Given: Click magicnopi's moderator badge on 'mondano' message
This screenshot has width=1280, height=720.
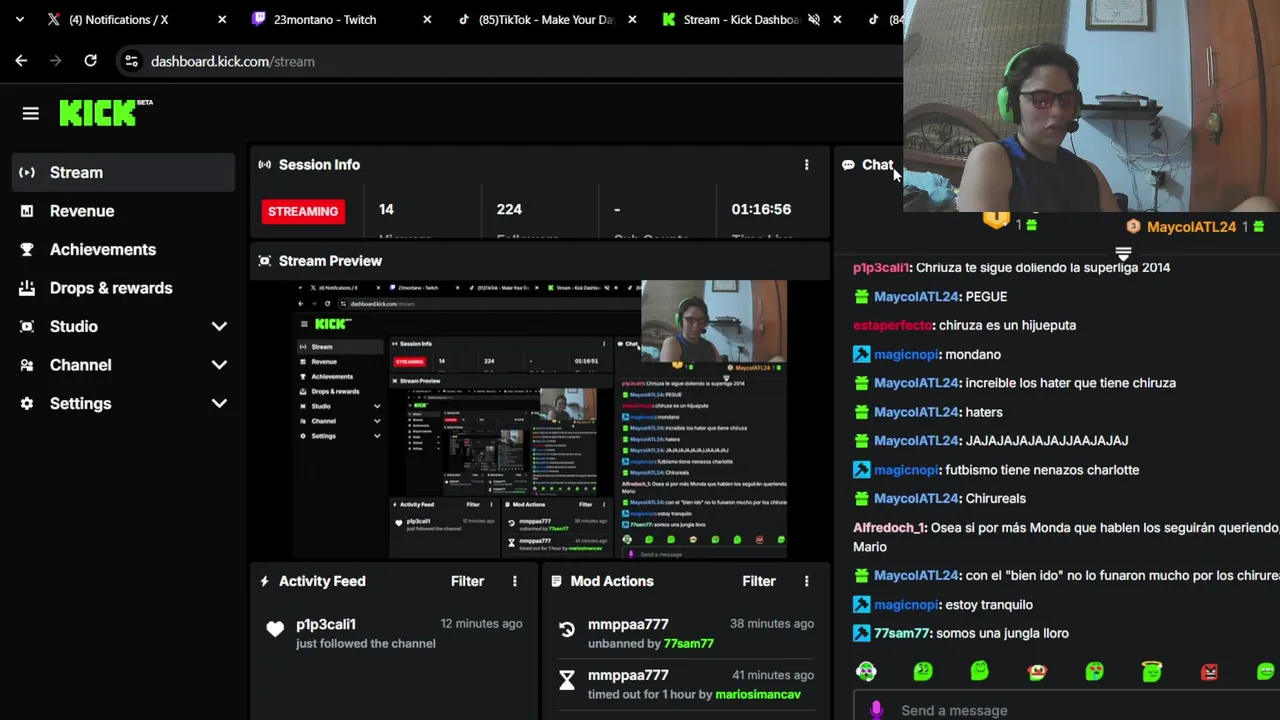Looking at the screenshot, I should point(861,354).
